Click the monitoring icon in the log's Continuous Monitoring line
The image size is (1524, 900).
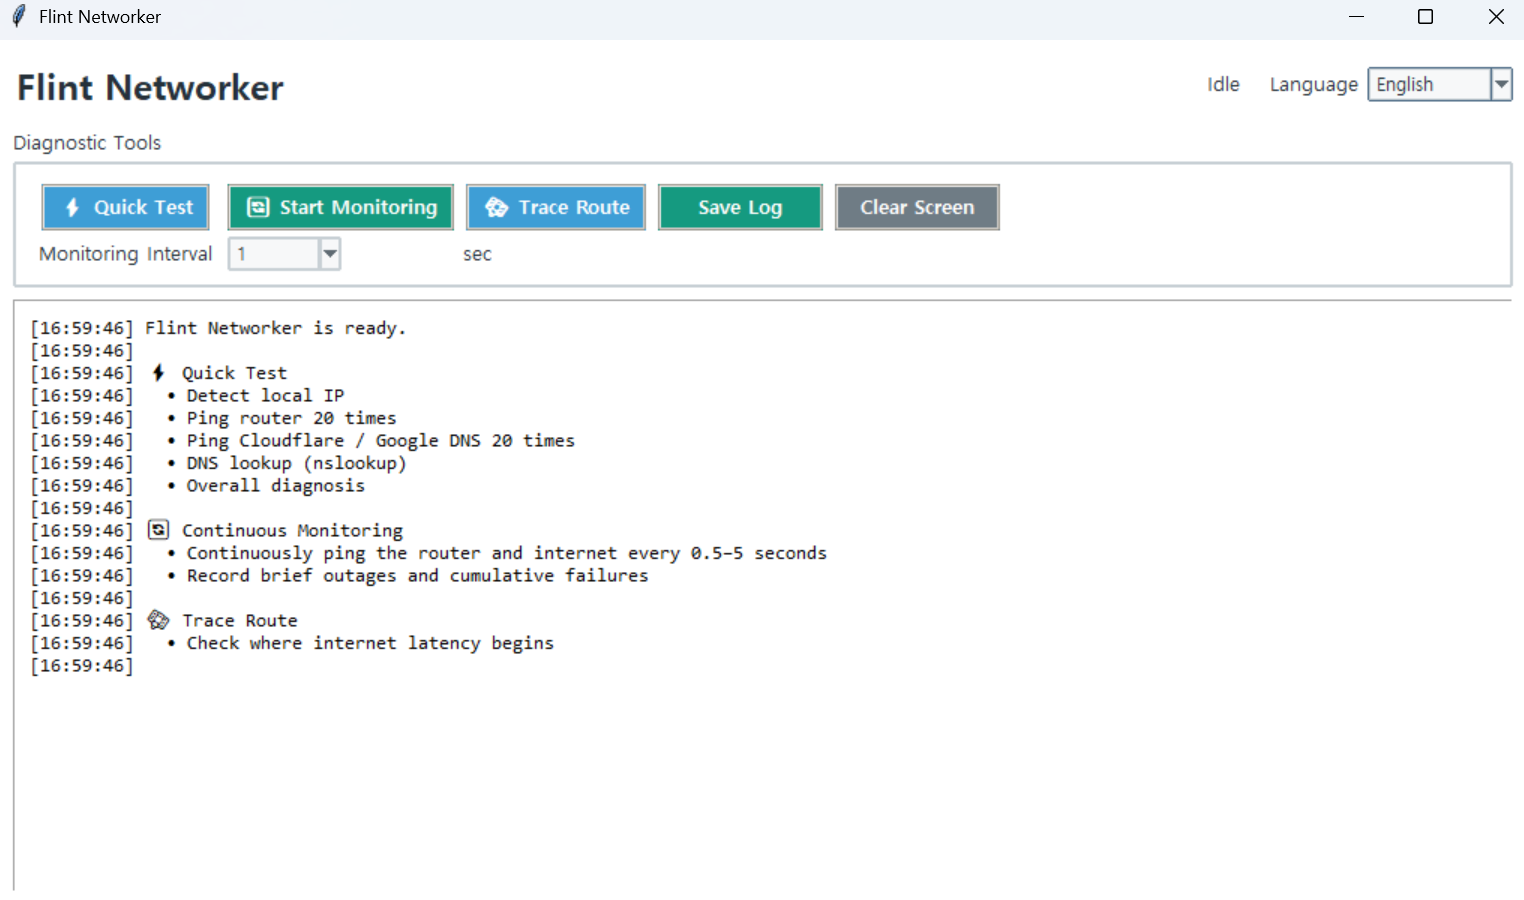pos(158,530)
